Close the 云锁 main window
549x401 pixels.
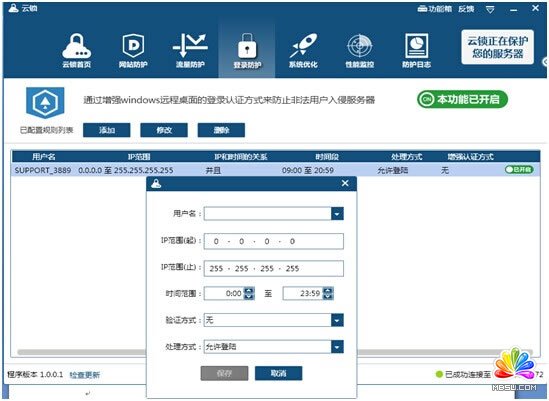(535, 8)
